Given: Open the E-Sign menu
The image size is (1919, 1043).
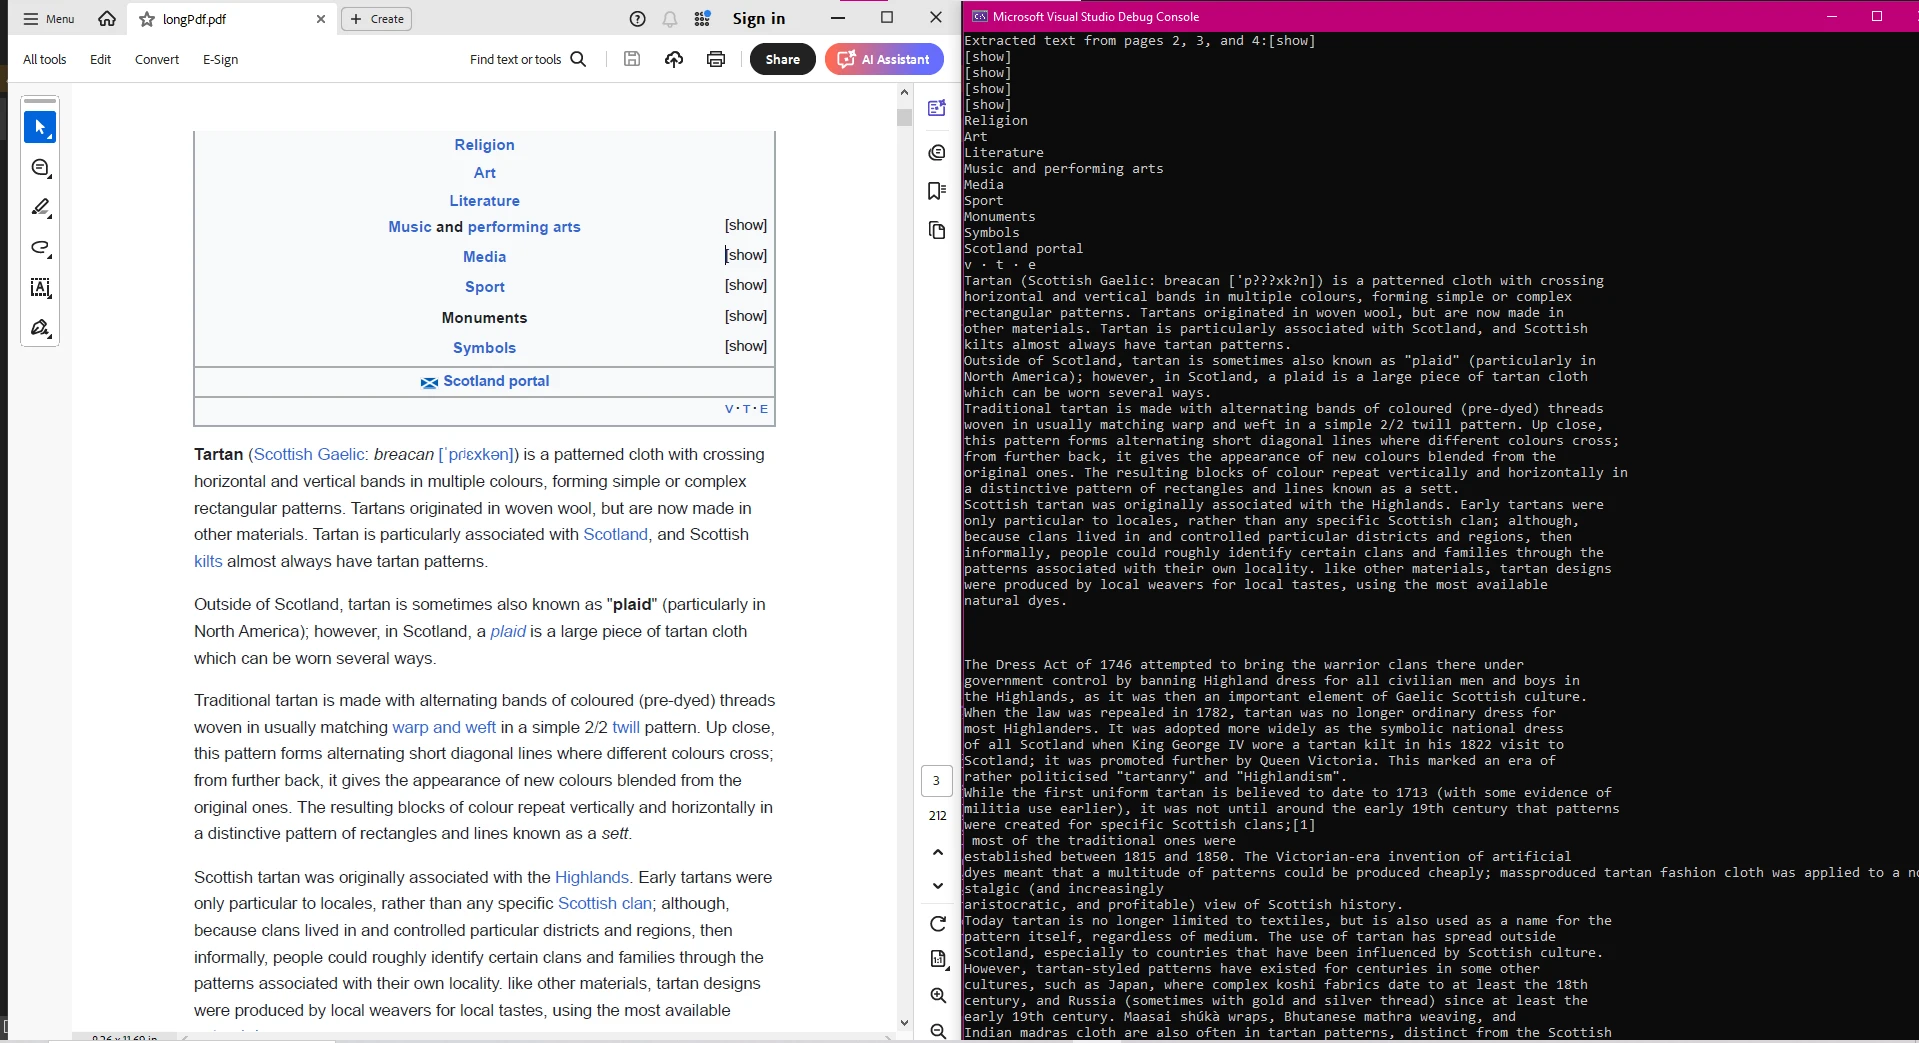Looking at the screenshot, I should 220,59.
